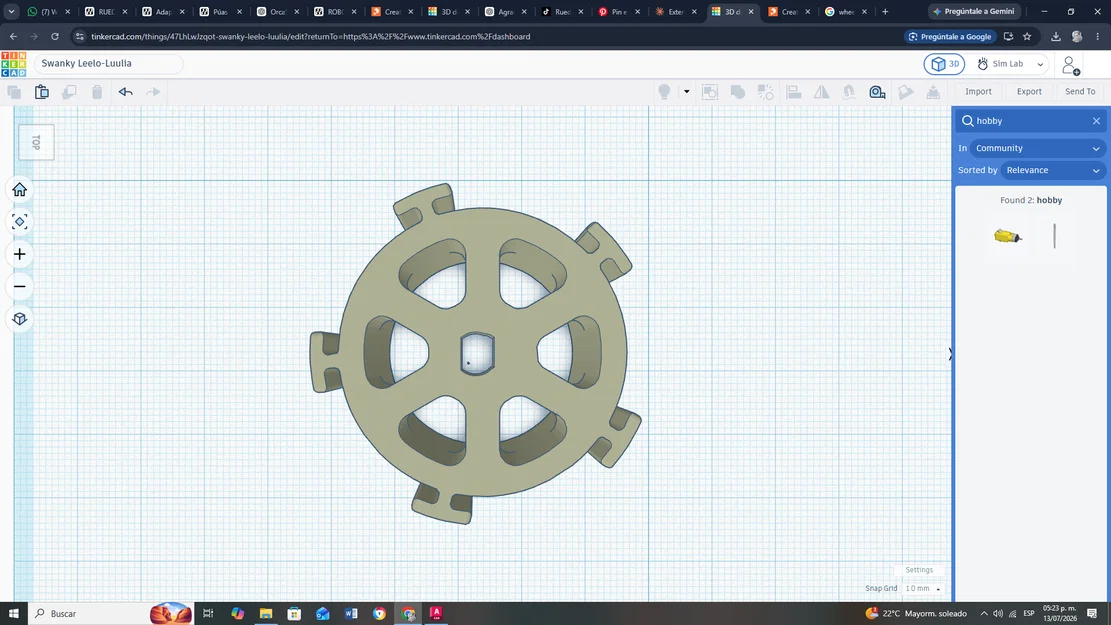1111x625 pixels.
Task: Switch to perspective view cube icon
Action: coord(20,319)
